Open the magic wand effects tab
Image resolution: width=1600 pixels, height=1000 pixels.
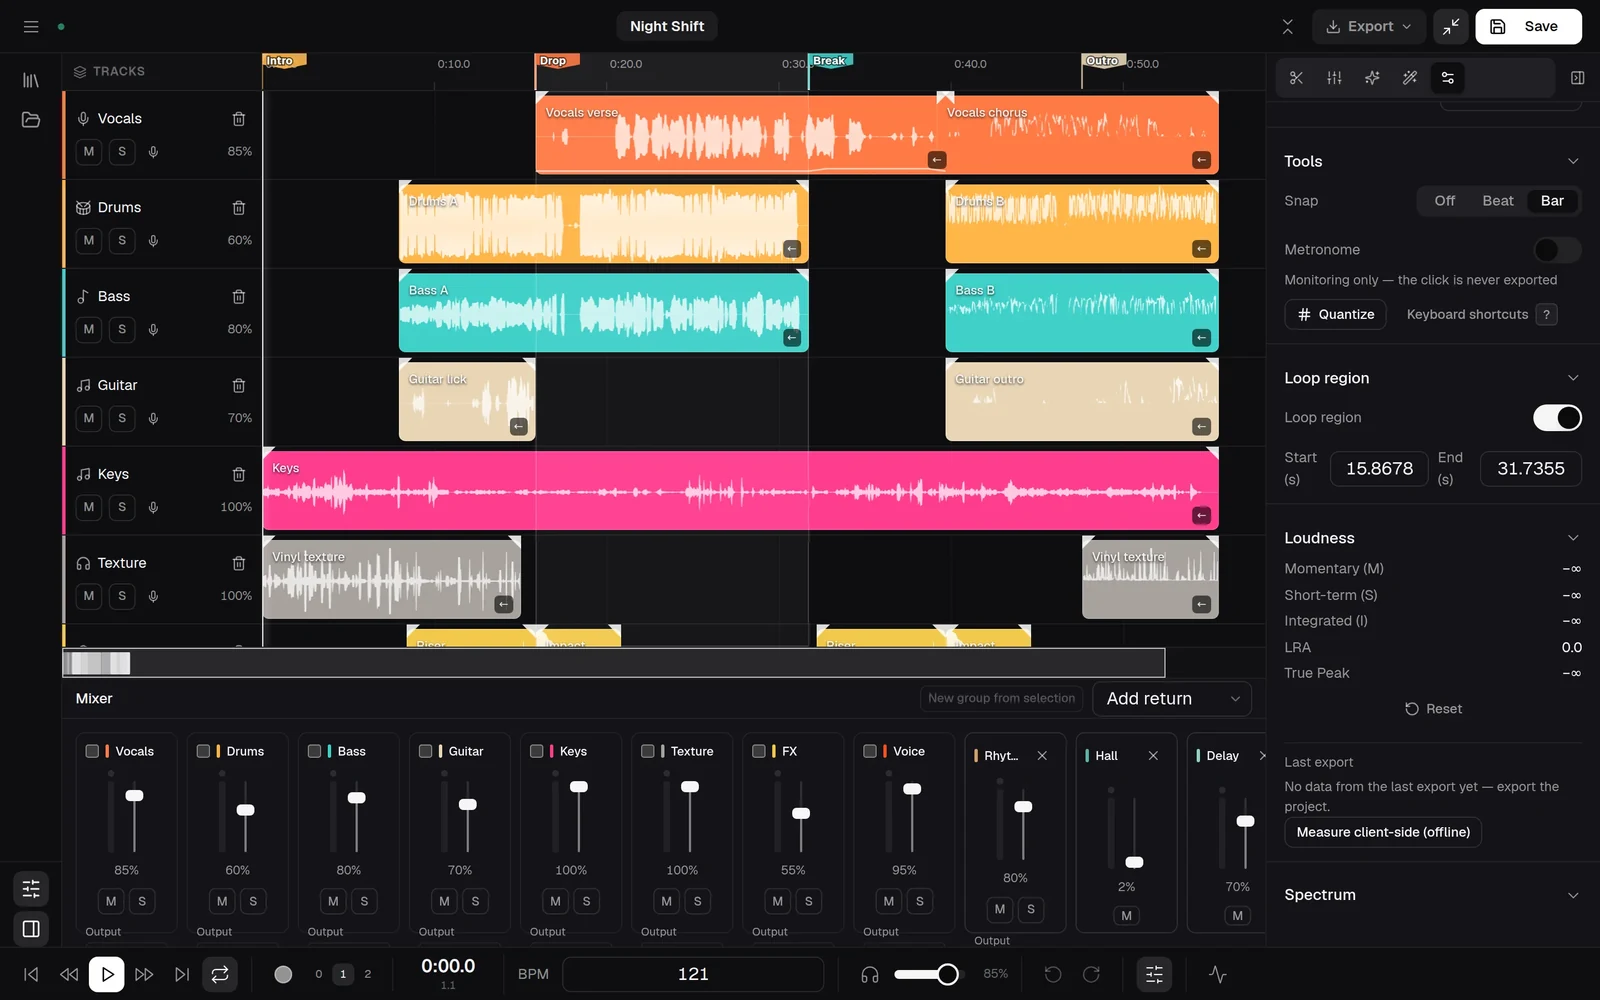(x=1410, y=78)
